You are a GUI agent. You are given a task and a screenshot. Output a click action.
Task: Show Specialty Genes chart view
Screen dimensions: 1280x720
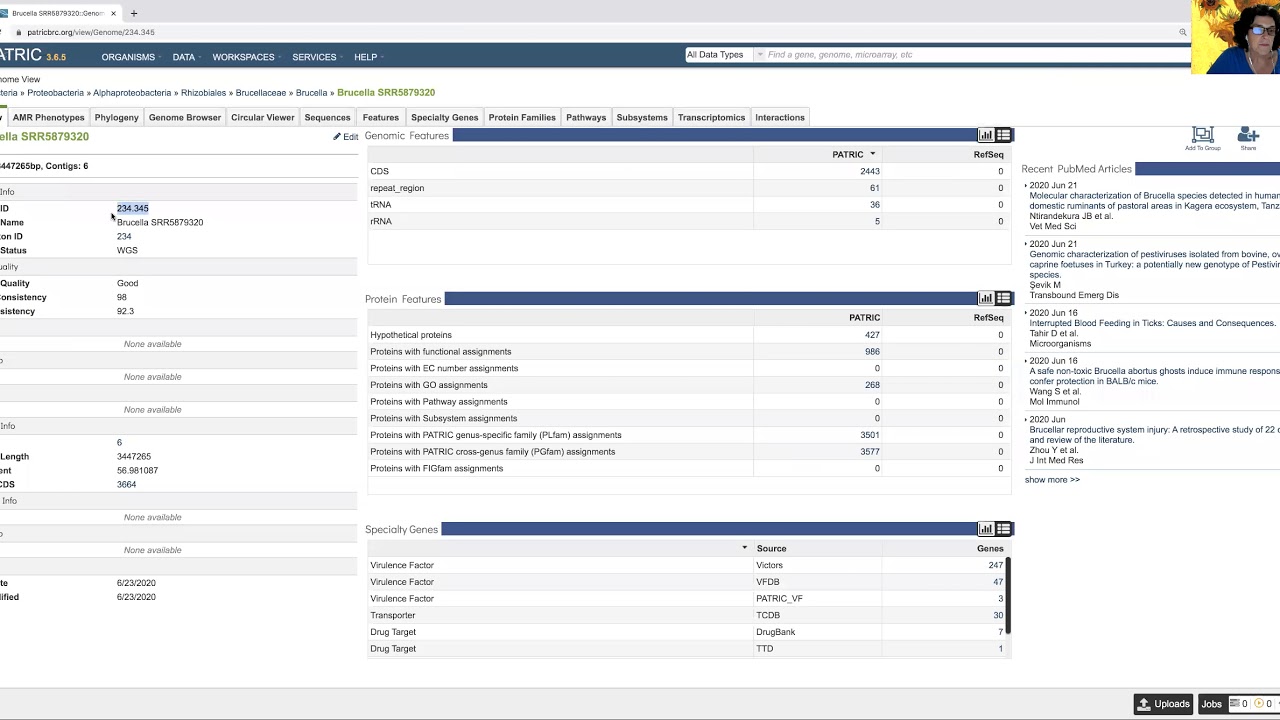pos(986,529)
